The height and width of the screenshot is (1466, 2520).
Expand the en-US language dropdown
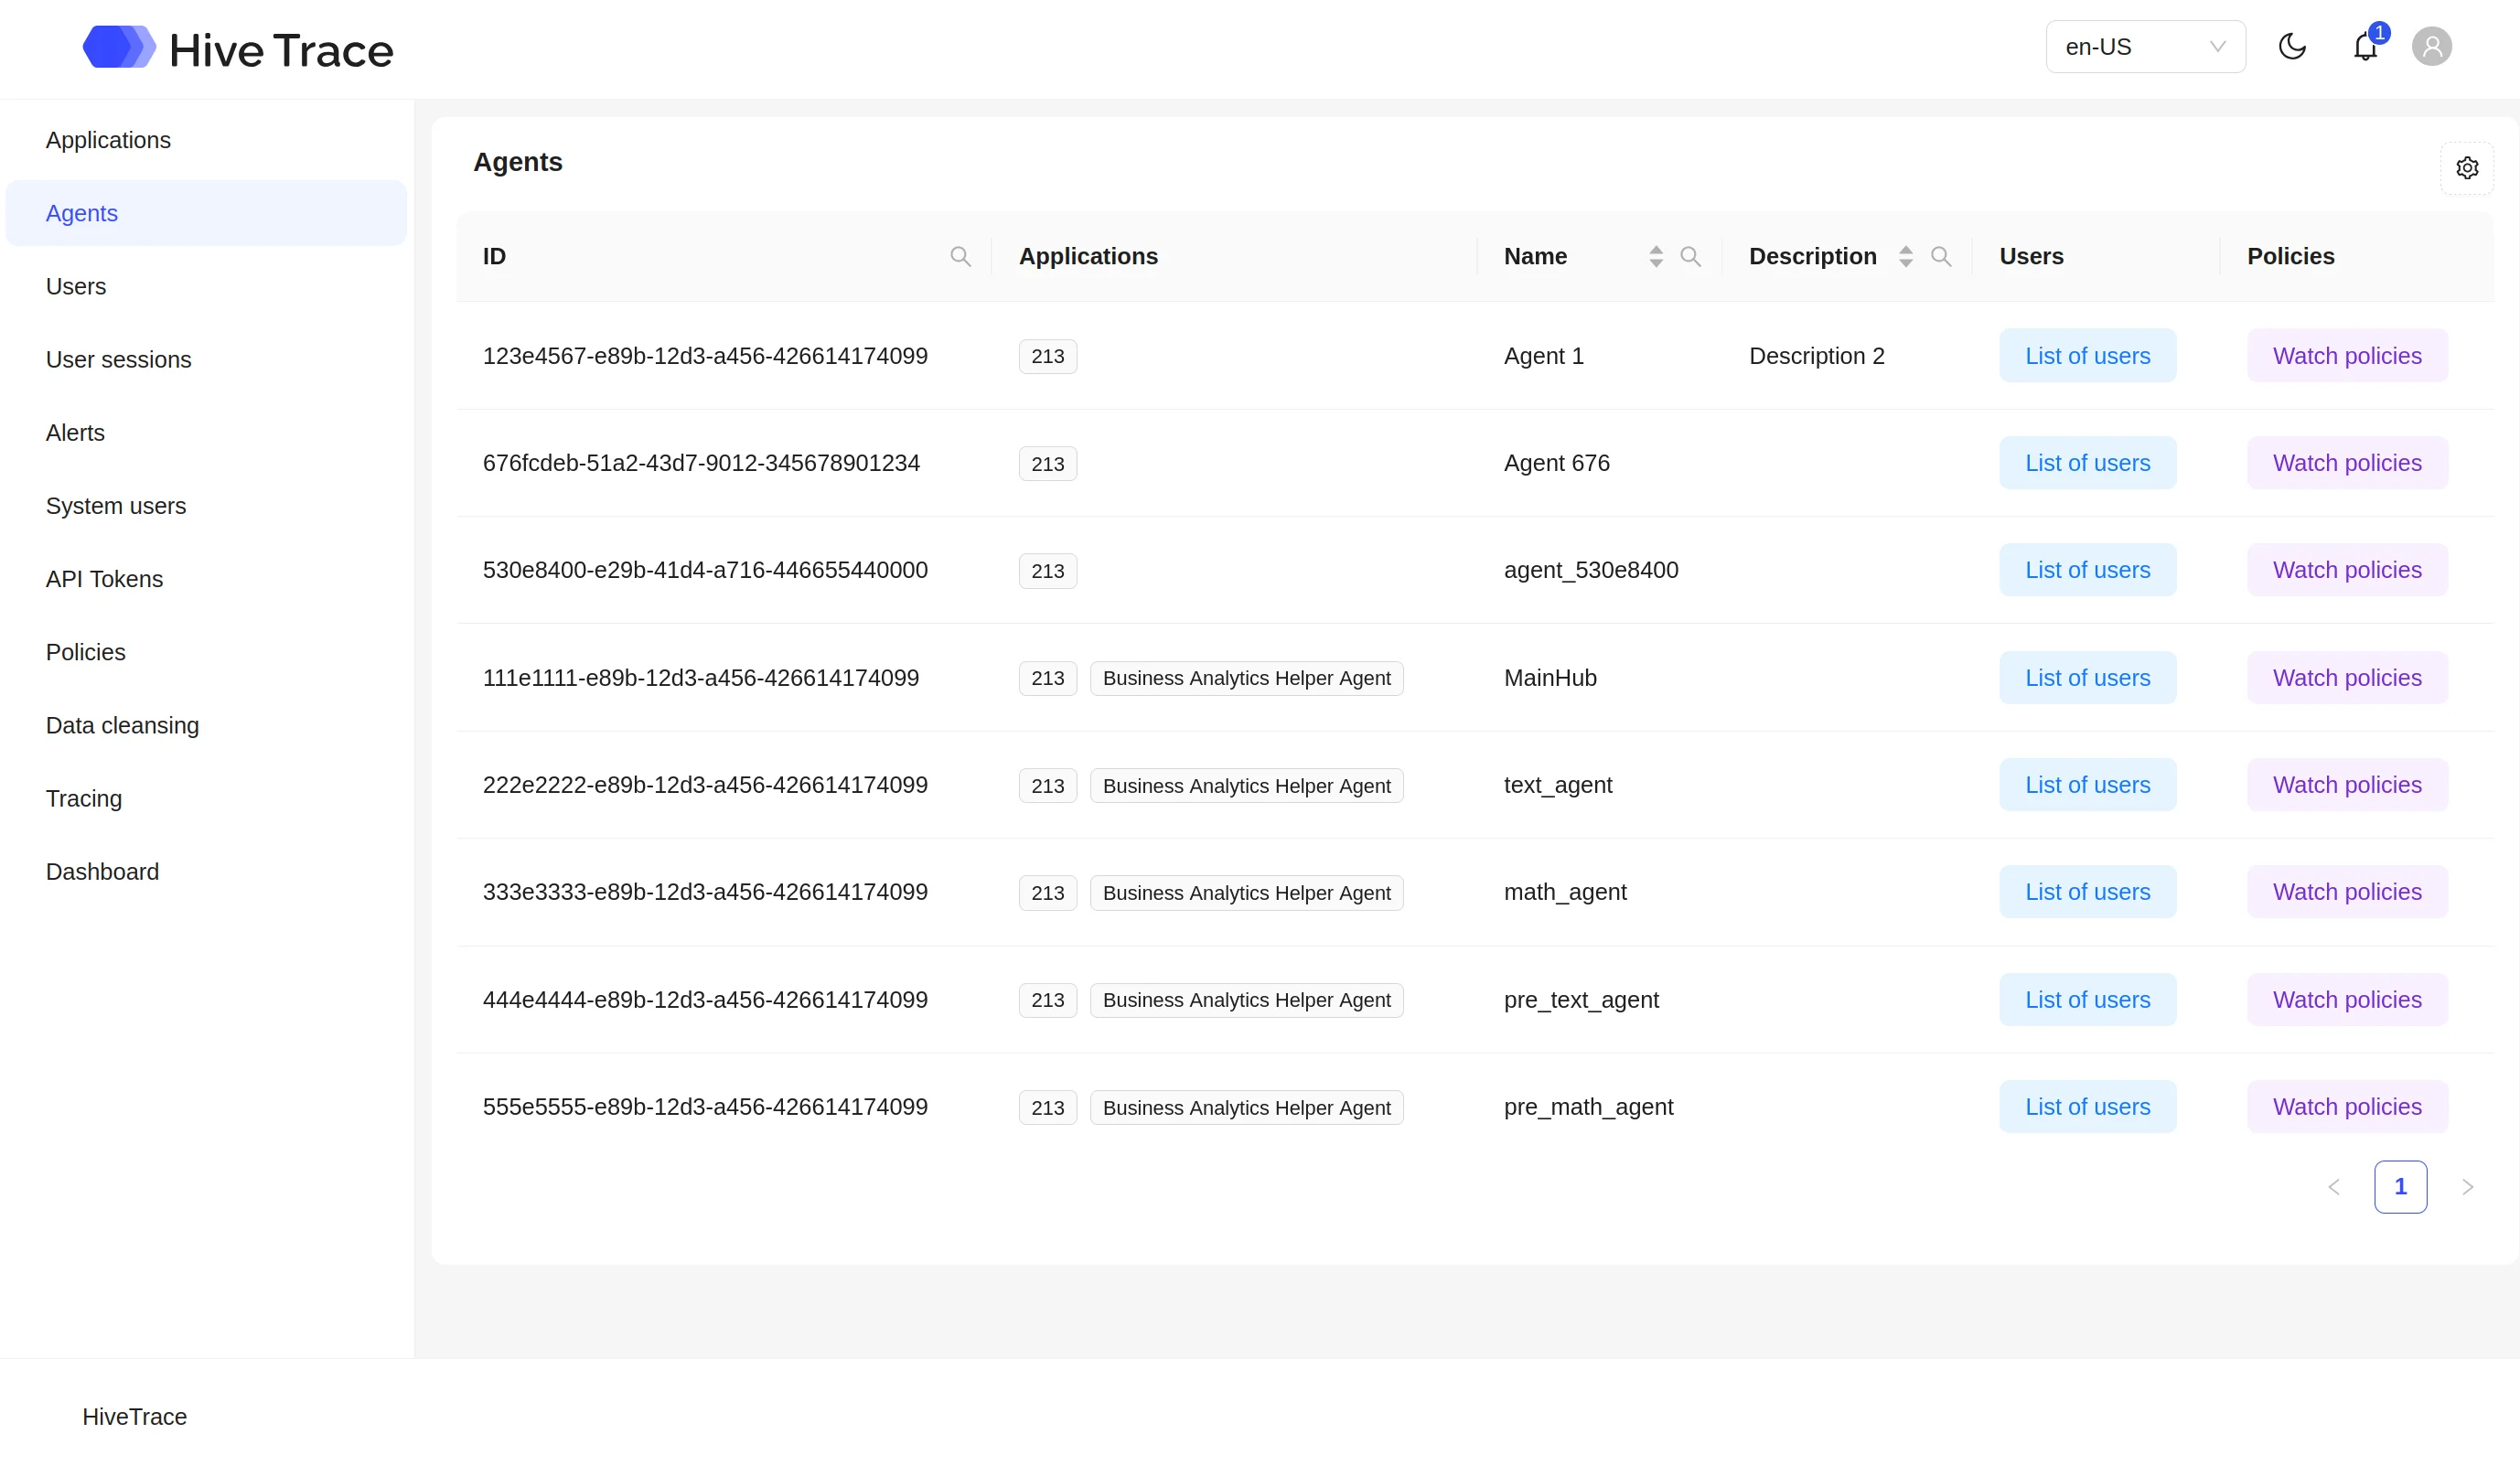tap(2144, 47)
